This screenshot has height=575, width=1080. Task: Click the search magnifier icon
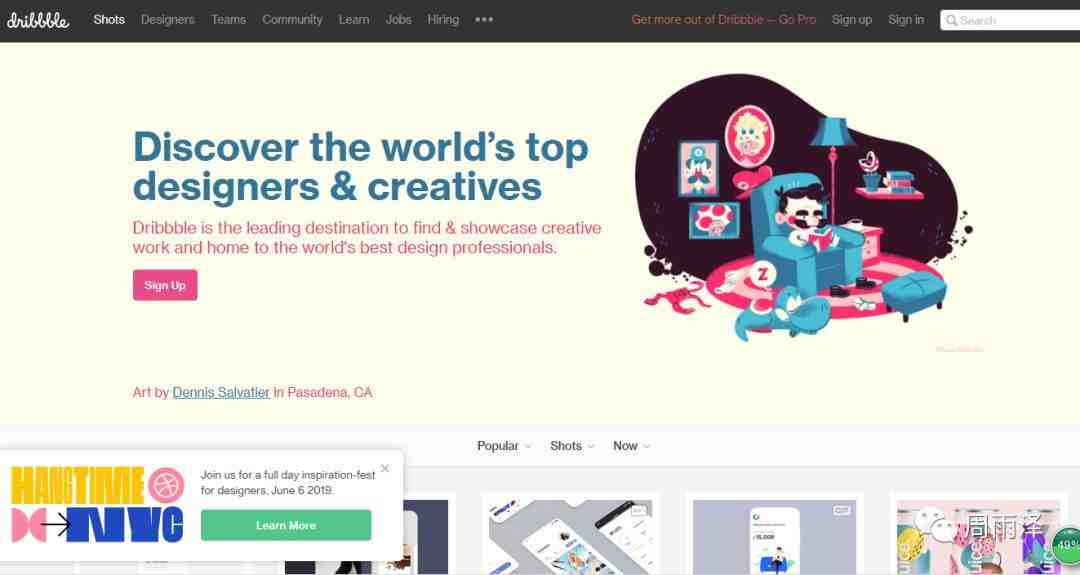951,21
